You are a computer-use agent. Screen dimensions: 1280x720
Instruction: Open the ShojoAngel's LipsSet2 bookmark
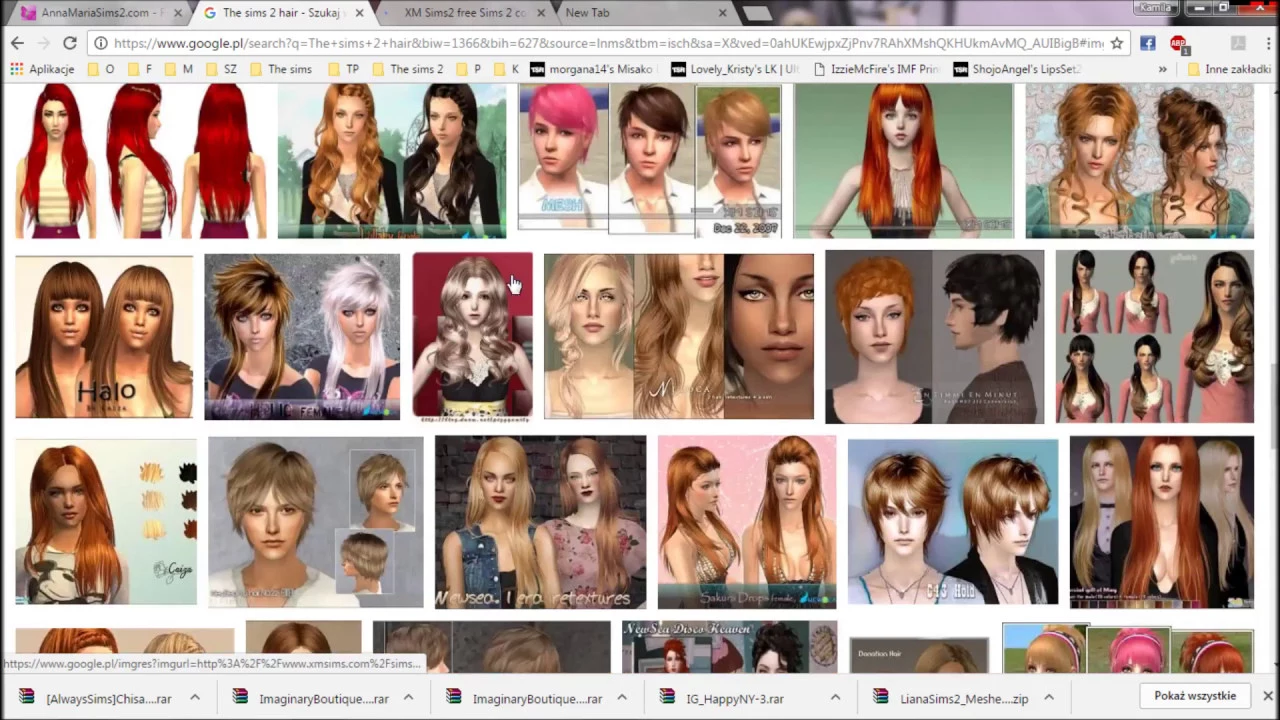pos(1017,69)
